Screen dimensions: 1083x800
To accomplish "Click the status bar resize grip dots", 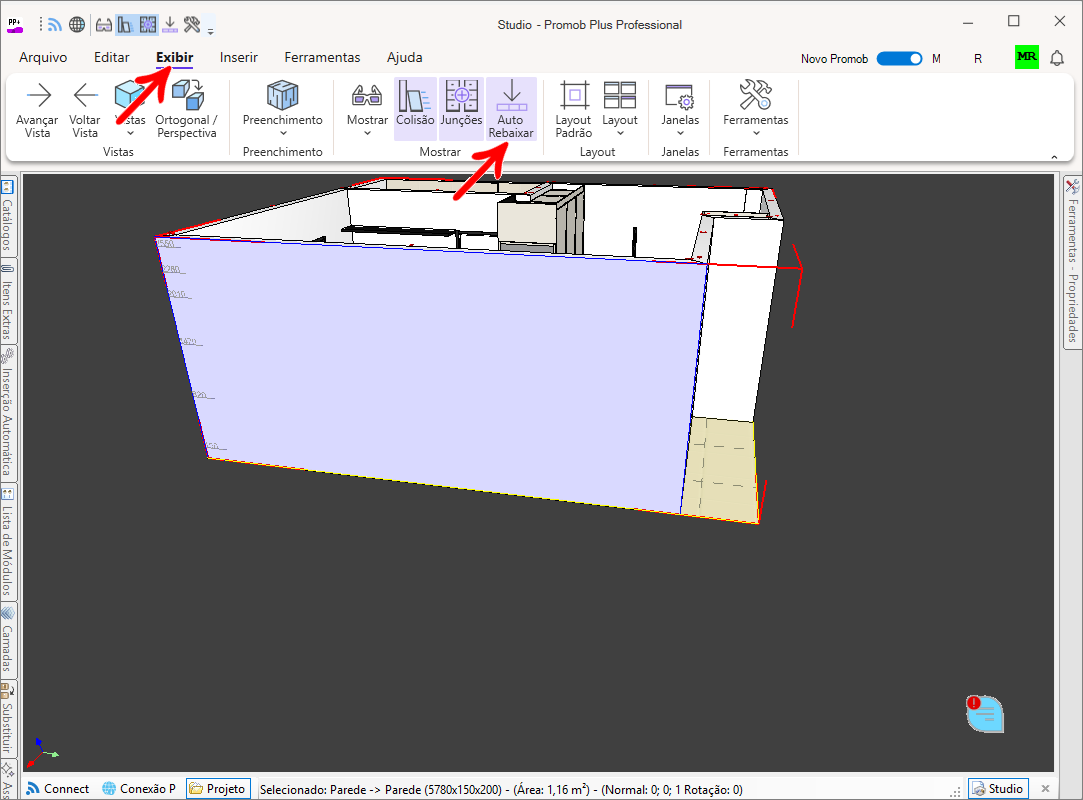I will tap(956, 792).
